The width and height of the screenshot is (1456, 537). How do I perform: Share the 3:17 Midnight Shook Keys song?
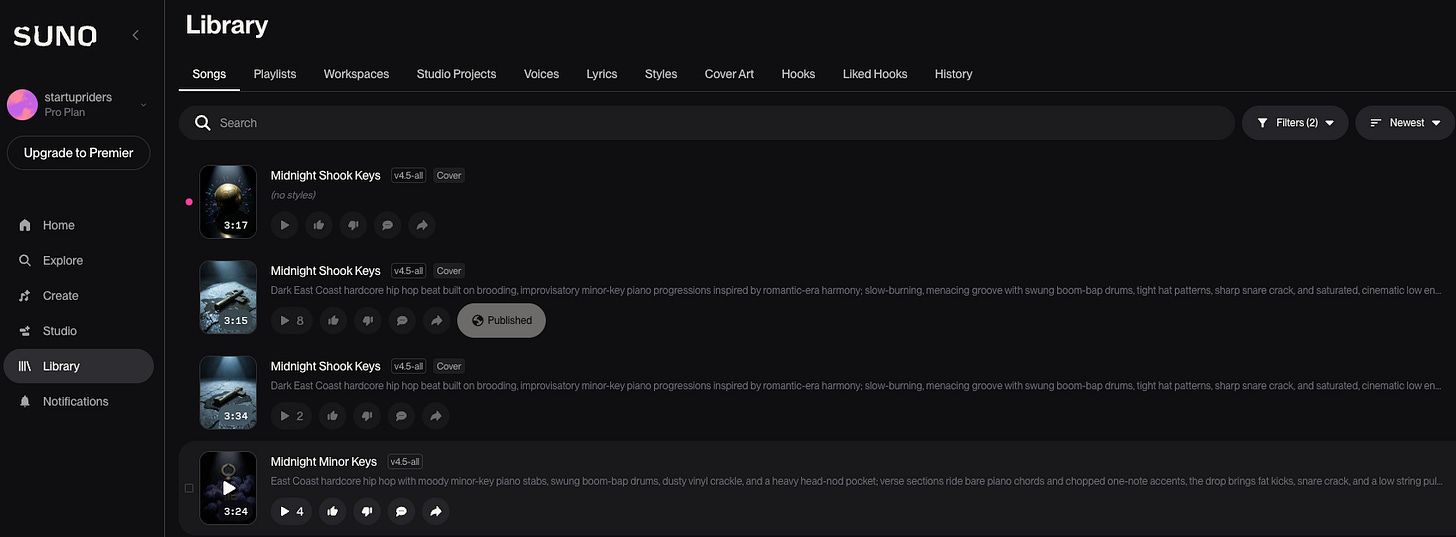422,226
